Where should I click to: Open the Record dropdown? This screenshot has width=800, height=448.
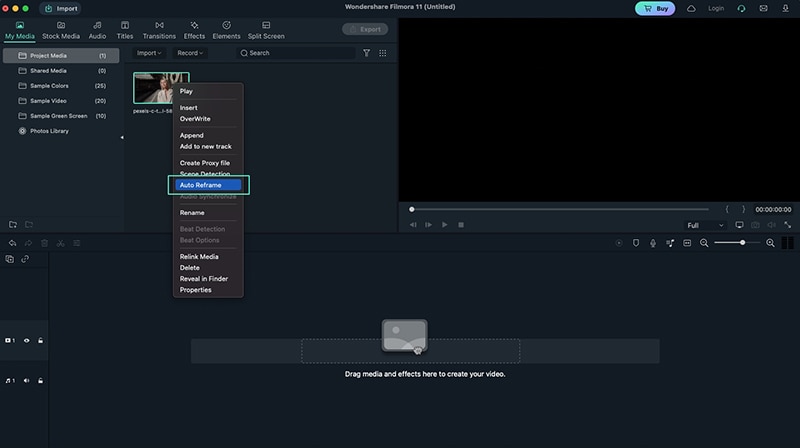[x=190, y=53]
